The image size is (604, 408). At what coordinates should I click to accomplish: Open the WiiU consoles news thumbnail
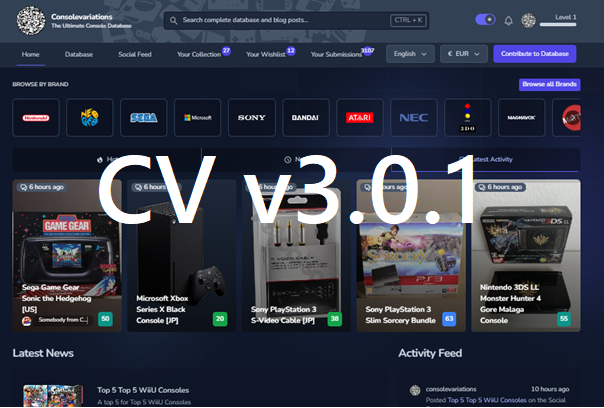click(x=53, y=396)
